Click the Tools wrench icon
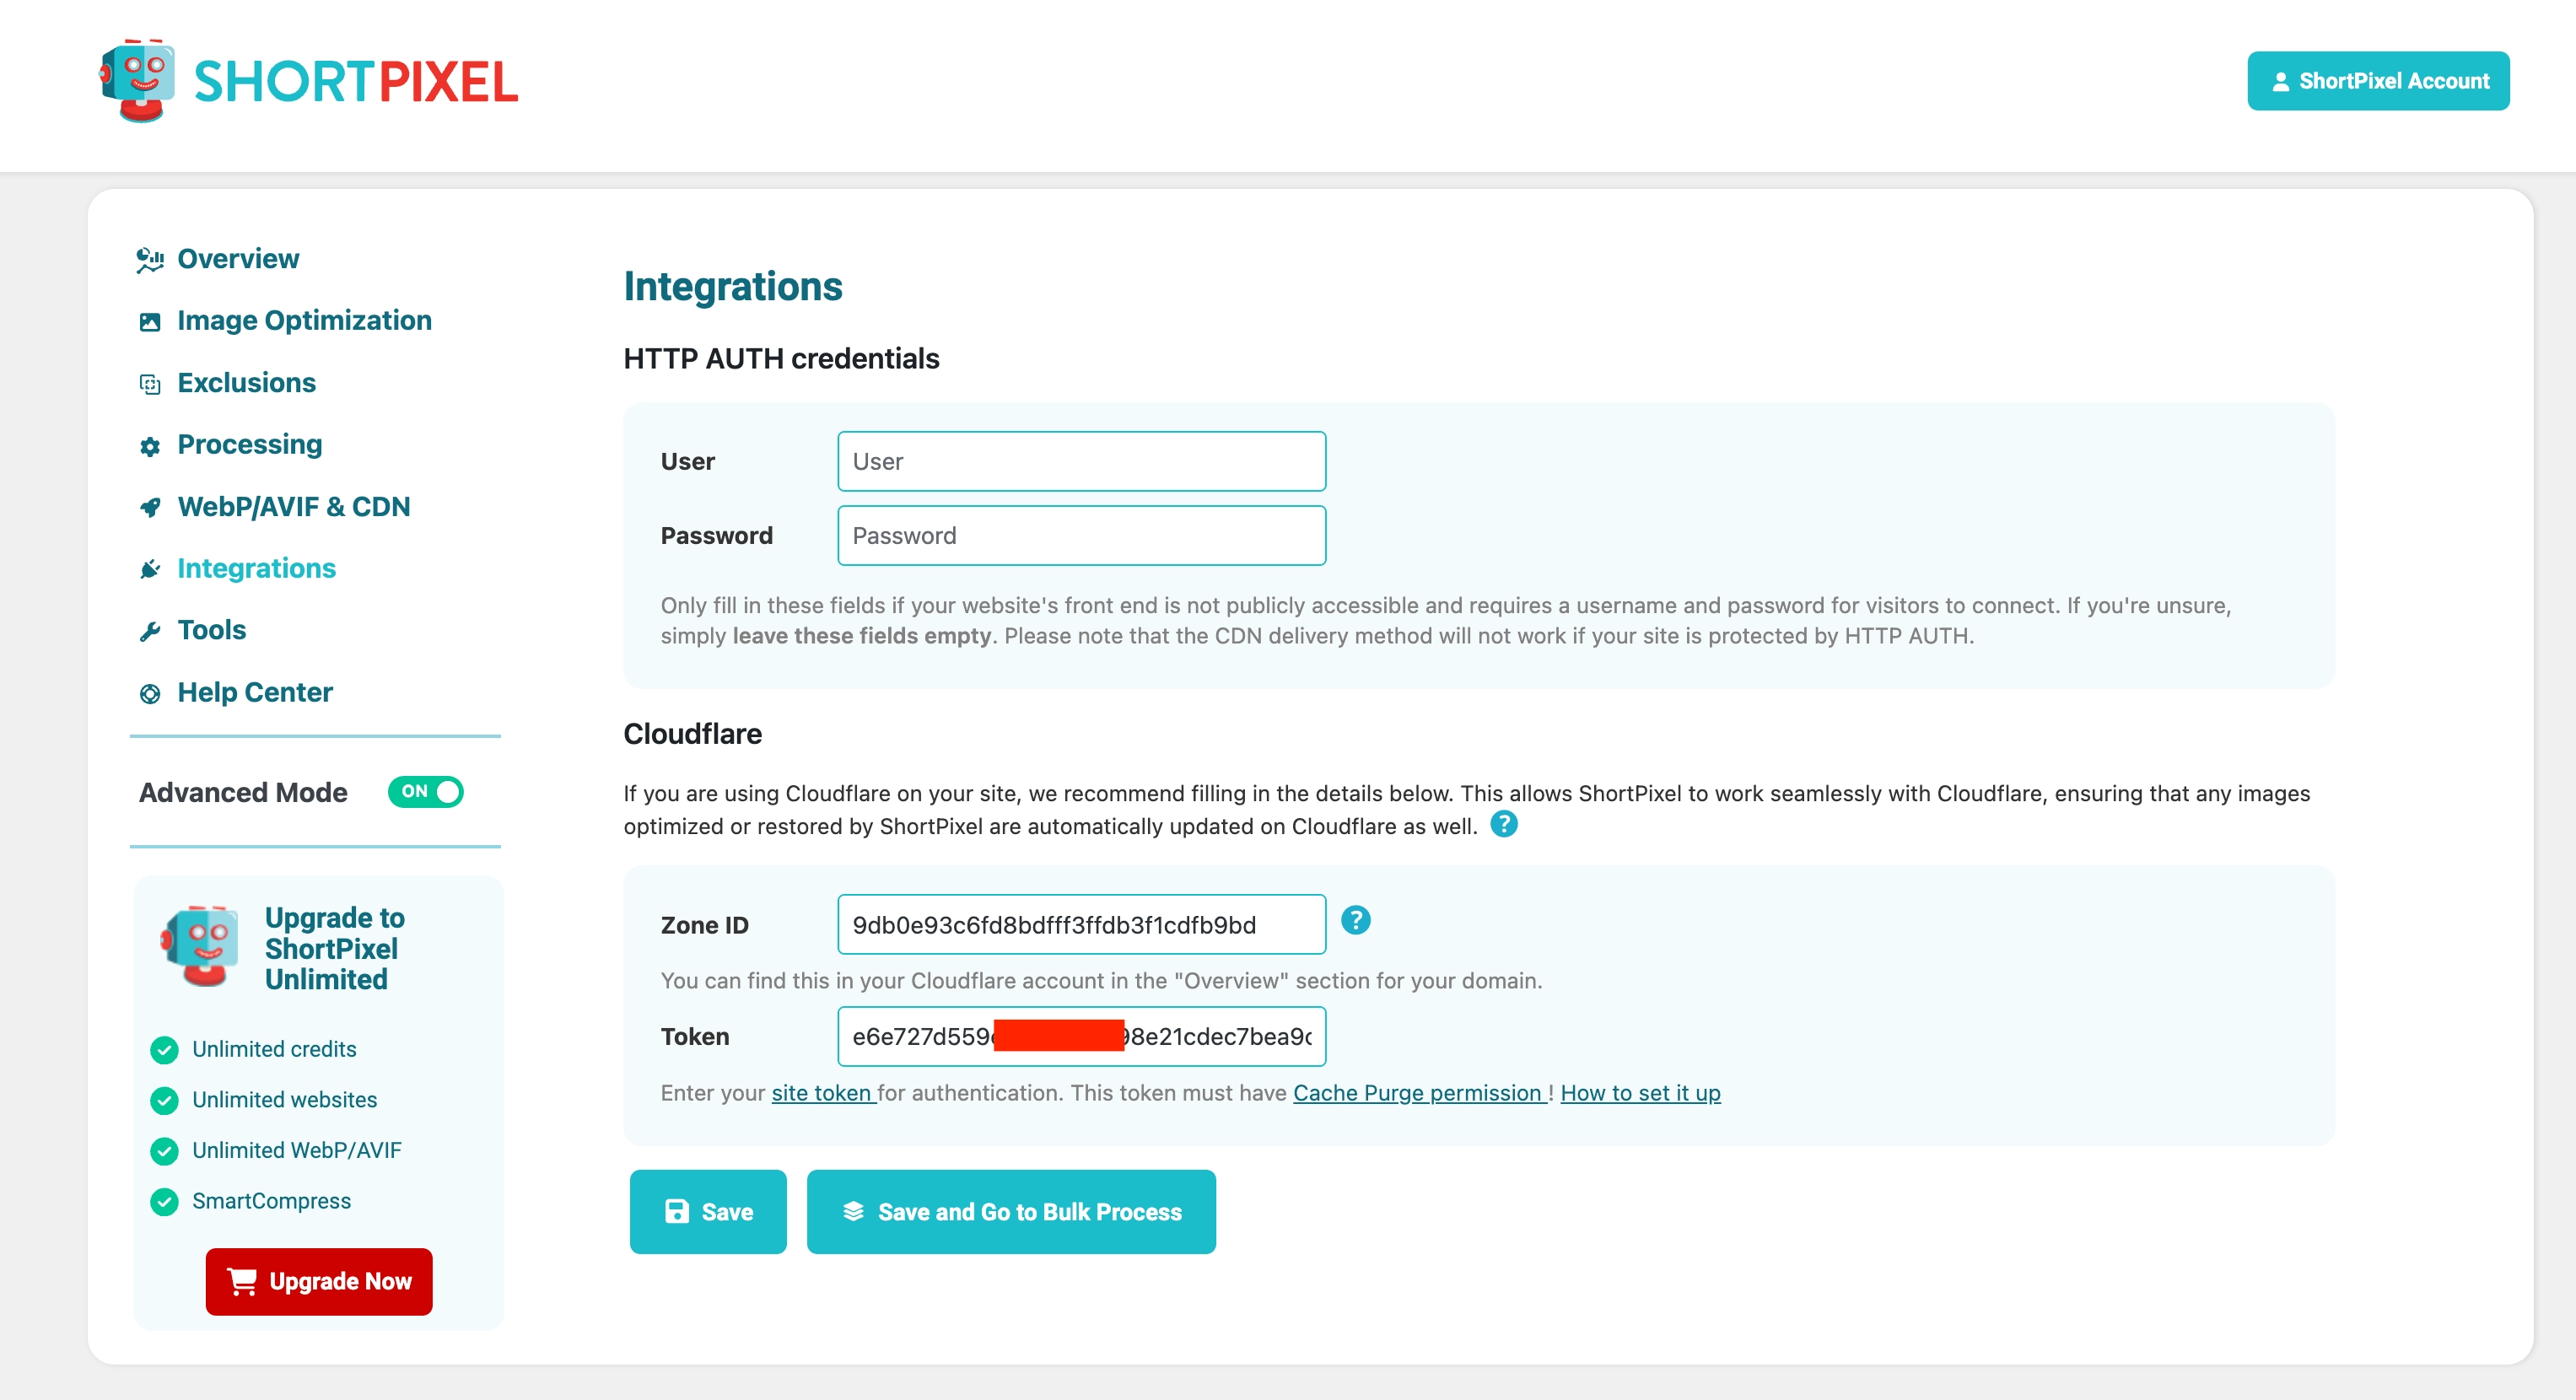The width and height of the screenshot is (2576, 1400). 150,631
